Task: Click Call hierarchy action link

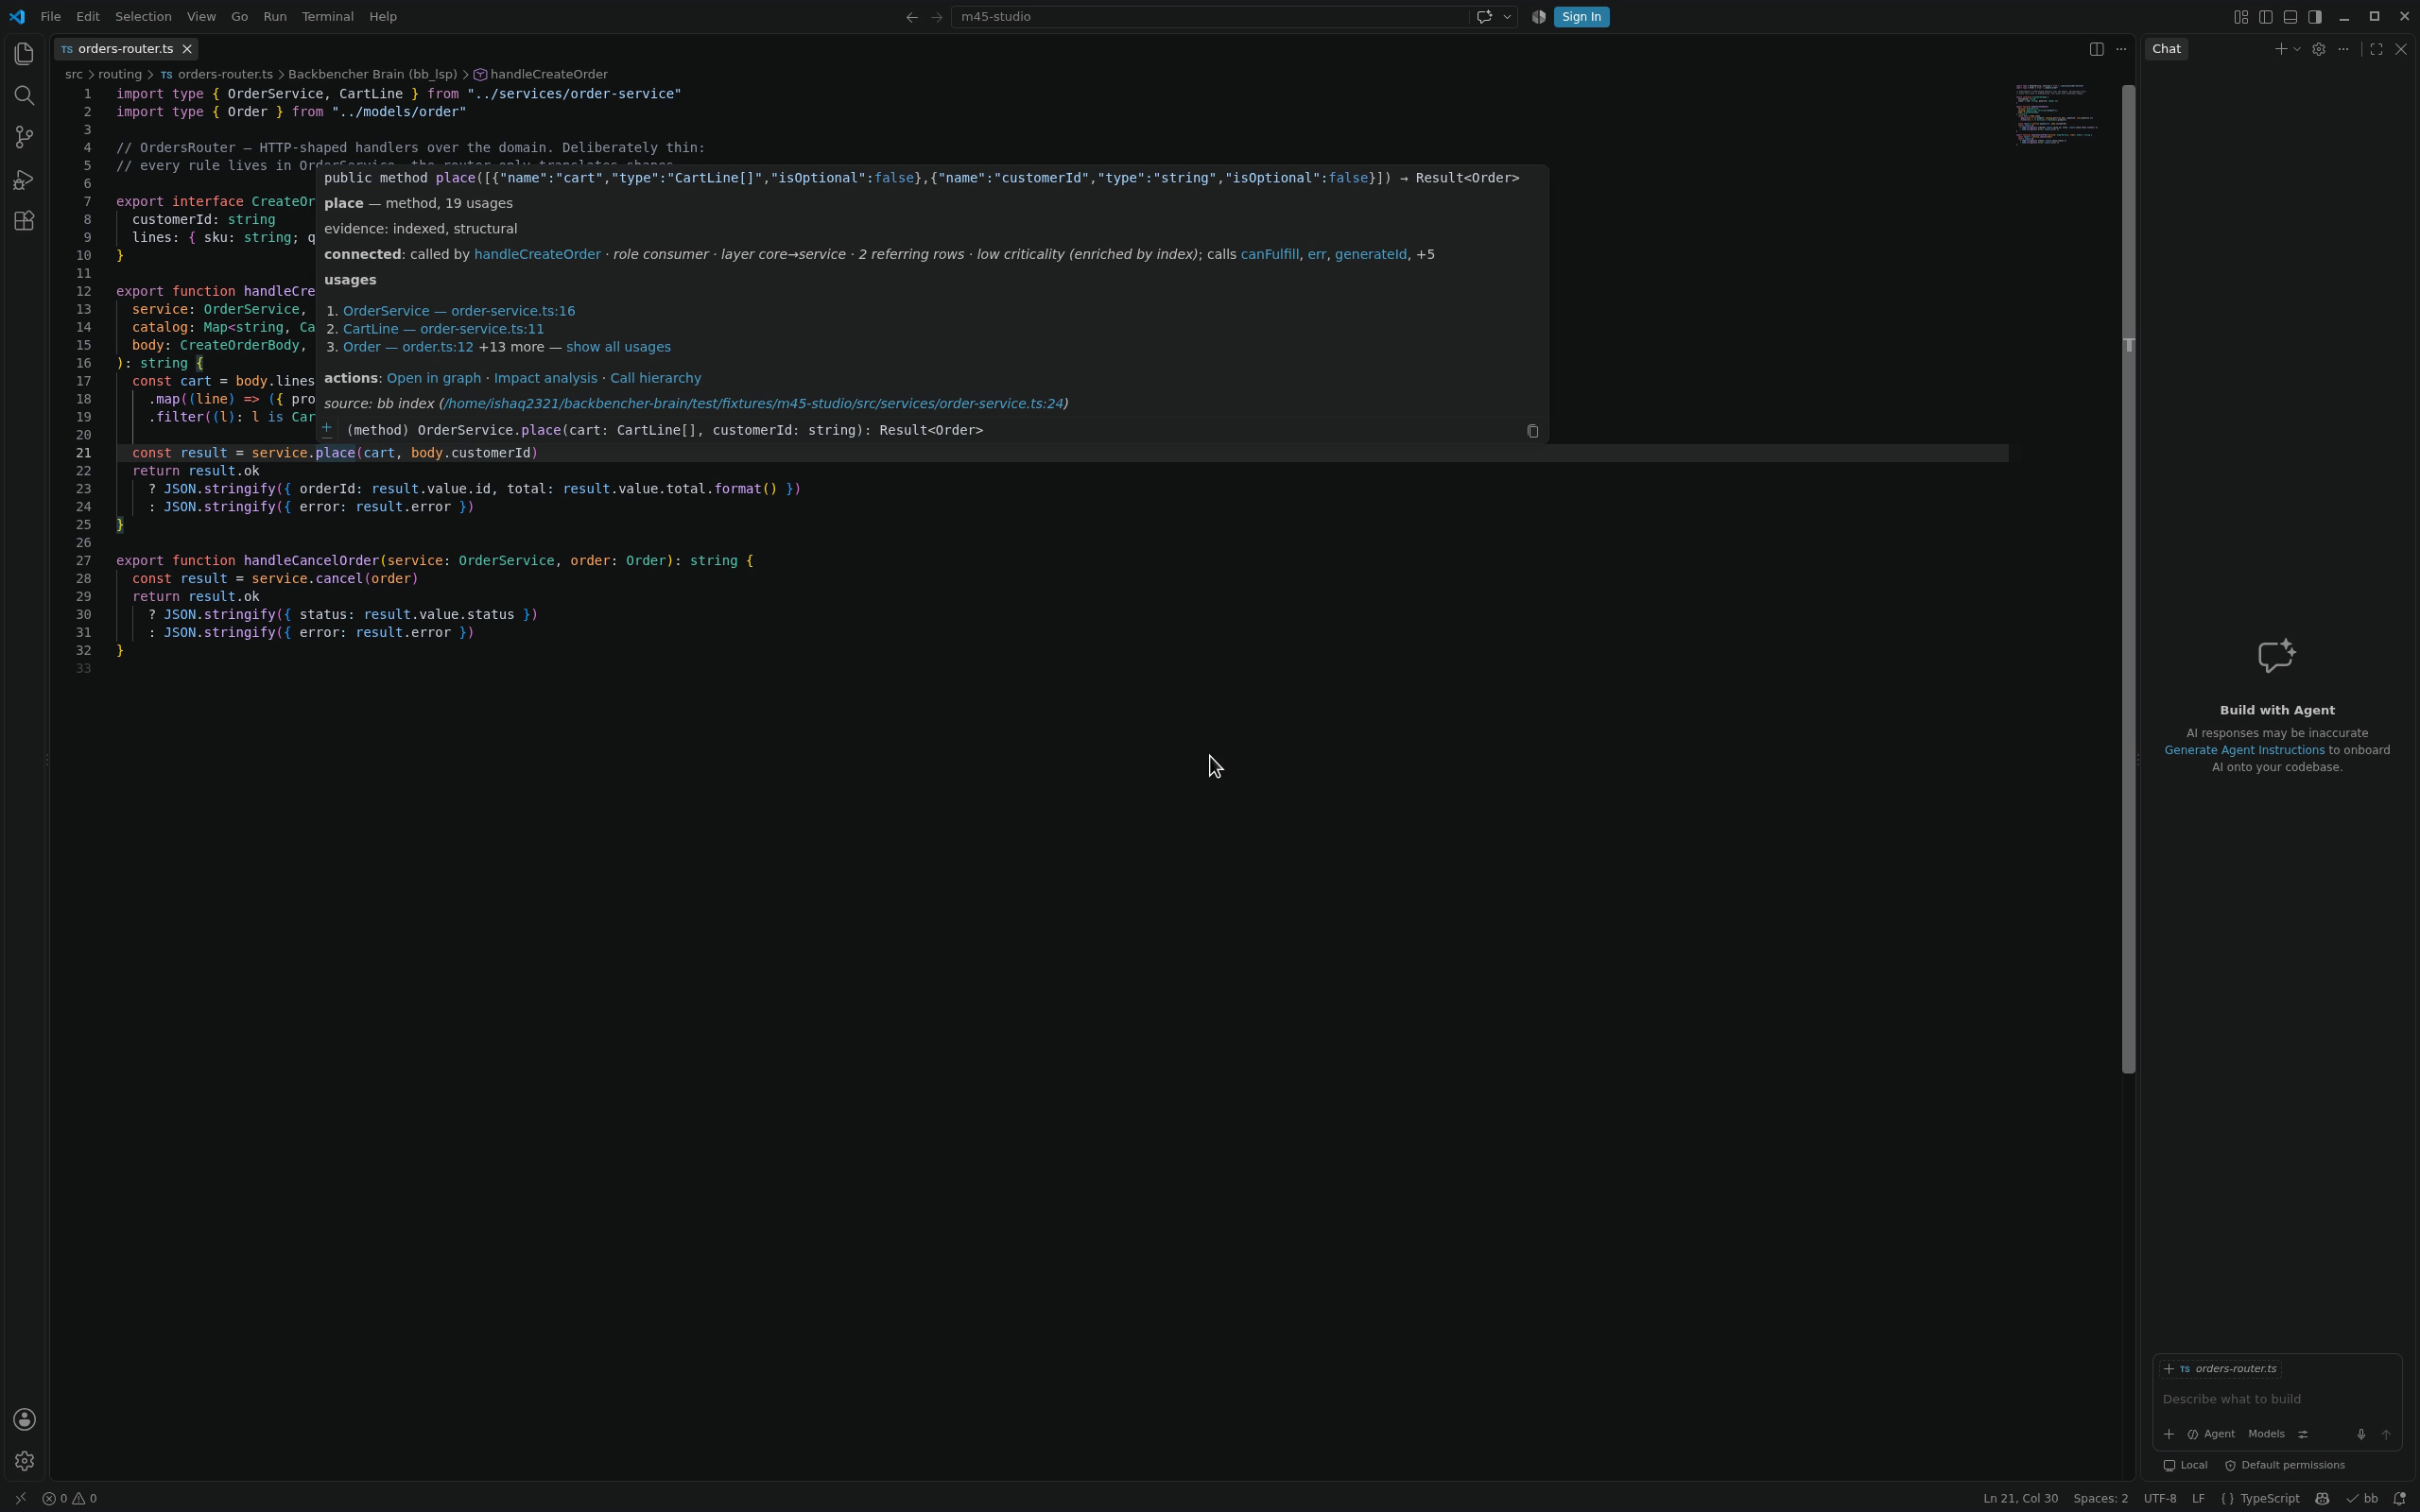Action: point(655,378)
